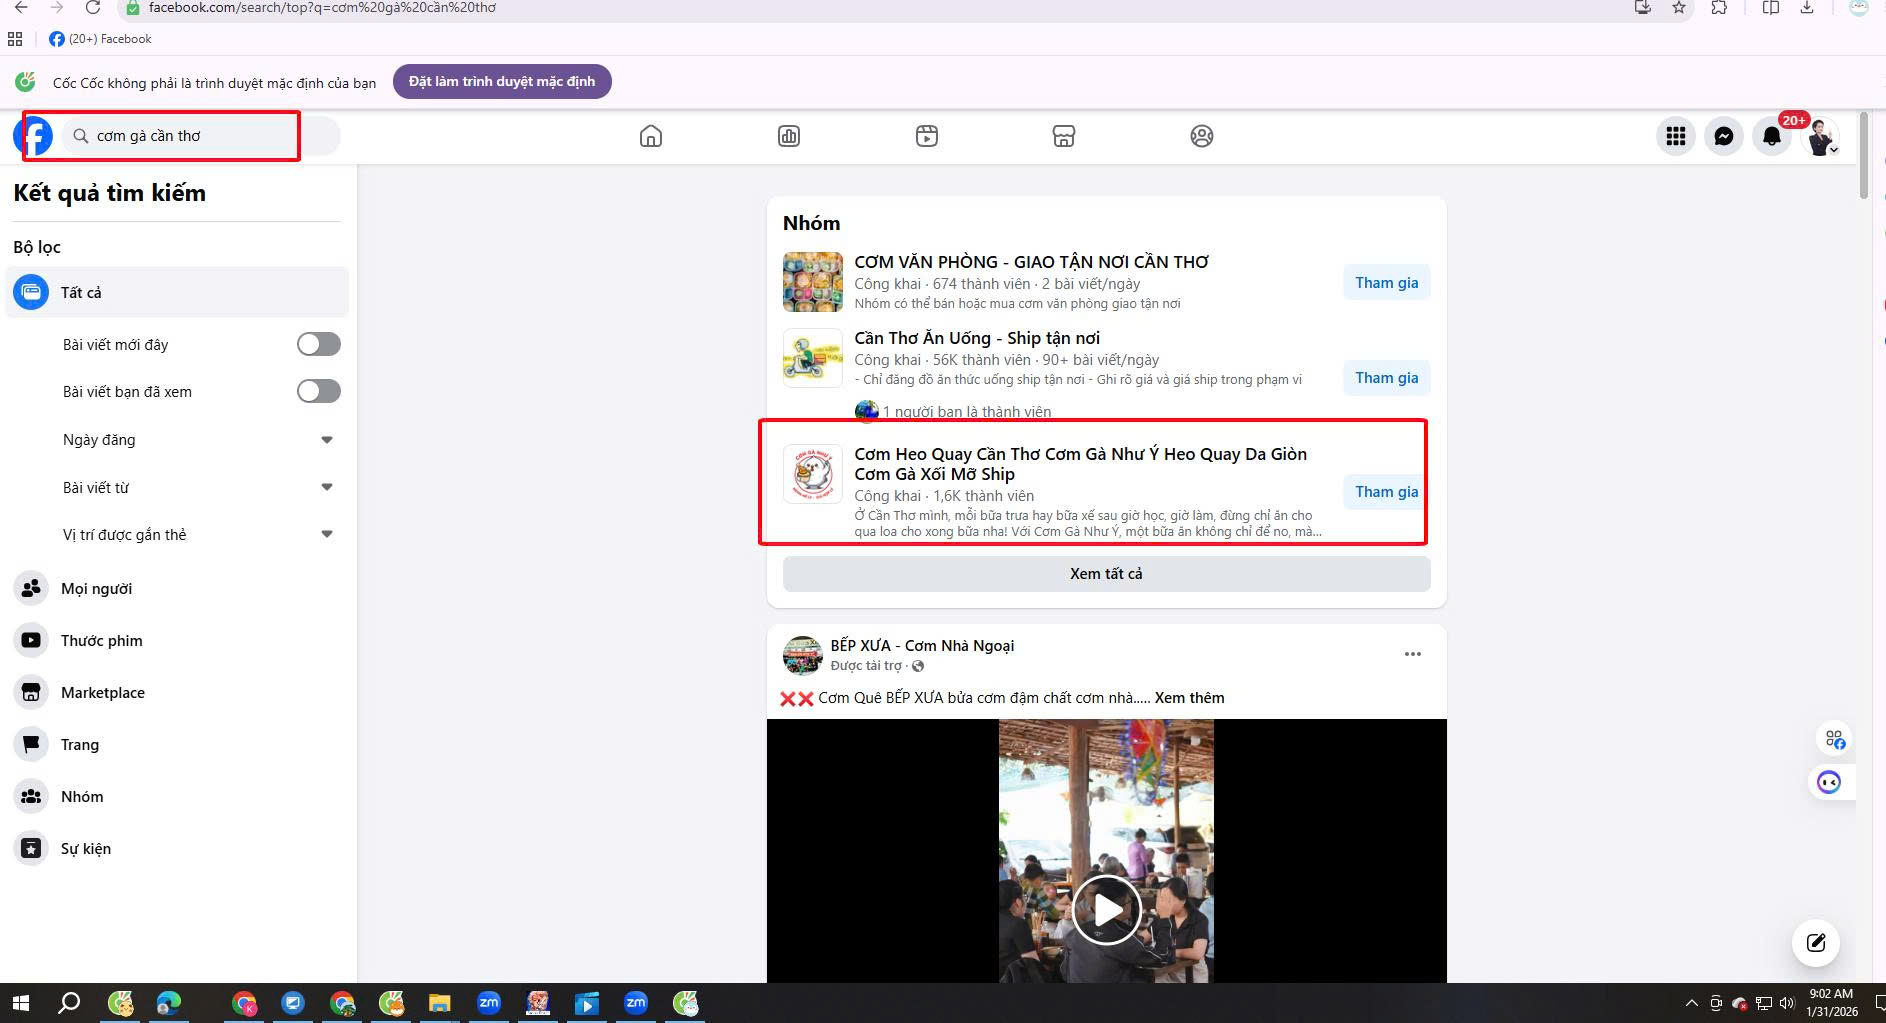Select the Trang filter

177,744
